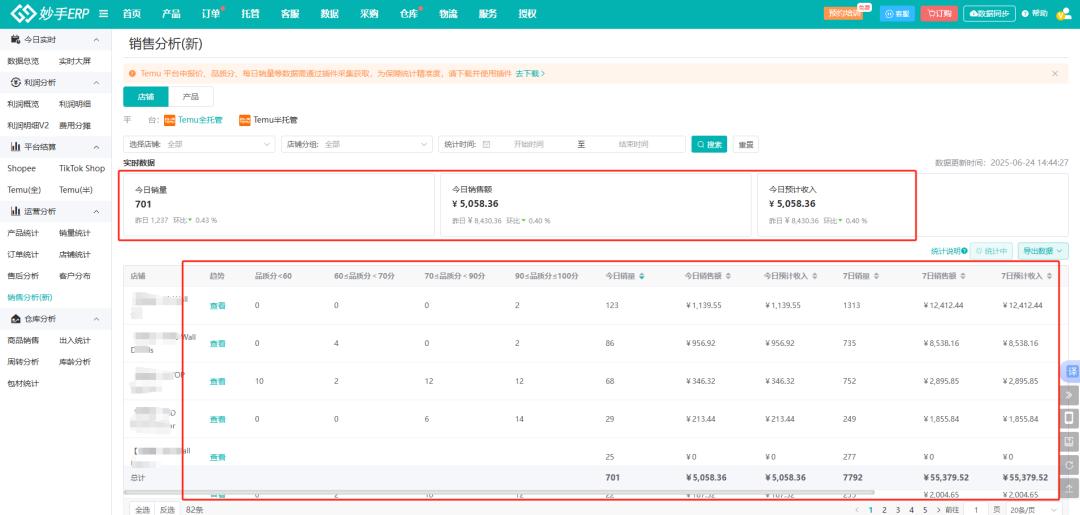Open the 仓库 top menu item
Screen dimensions: 1080x515
408,13
